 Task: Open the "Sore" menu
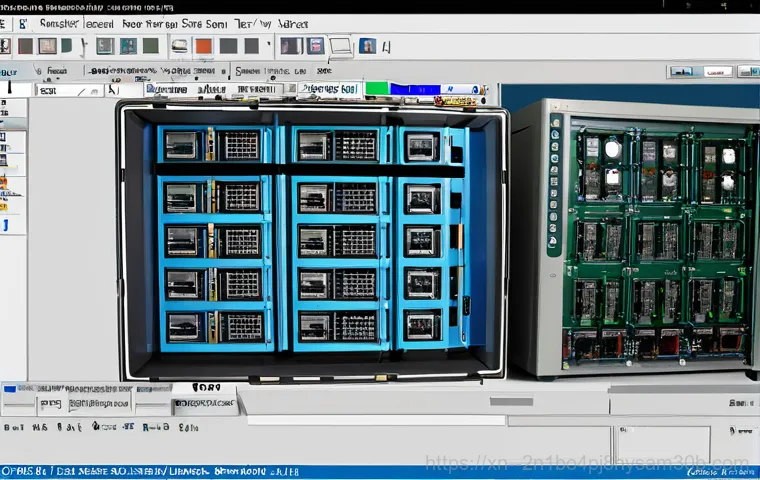192,23
